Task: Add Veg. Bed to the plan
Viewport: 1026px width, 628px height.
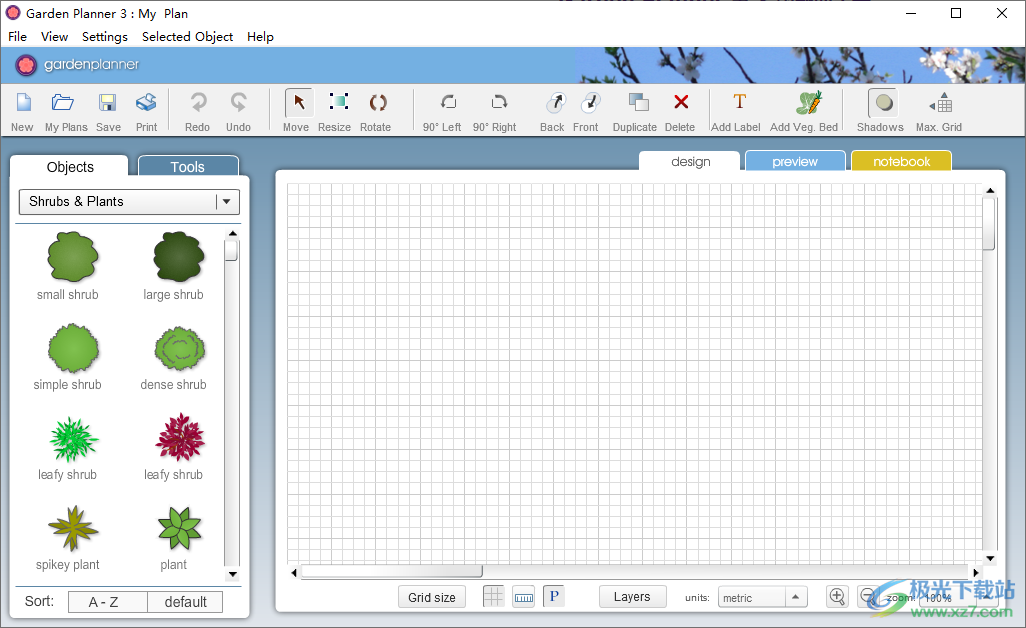Action: (809, 103)
